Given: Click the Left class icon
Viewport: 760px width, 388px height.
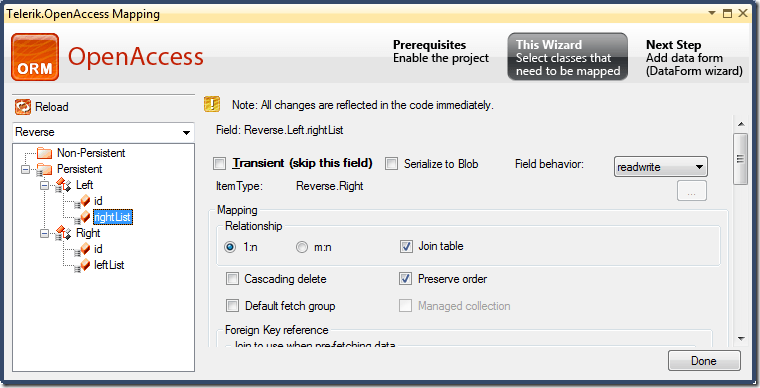Looking at the screenshot, I should (x=63, y=186).
